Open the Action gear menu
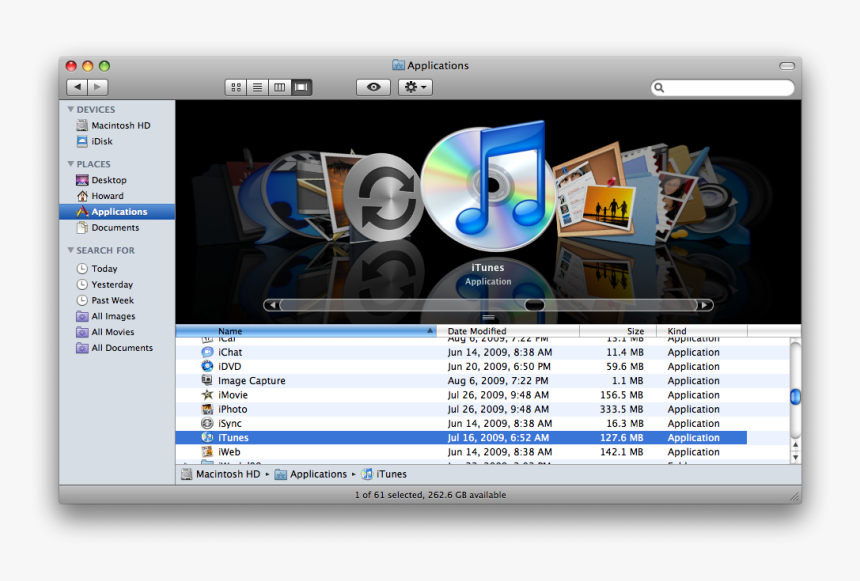This screenshot has width=860, height=581. click(414, 87)
